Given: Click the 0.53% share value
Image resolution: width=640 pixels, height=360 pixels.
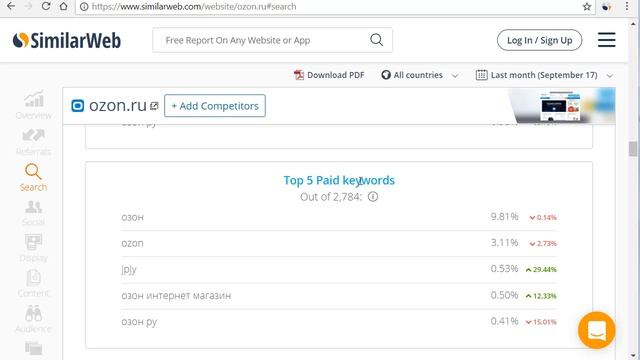Looking at the screenshot, I should pyautogui.click(x=504, y=269).
